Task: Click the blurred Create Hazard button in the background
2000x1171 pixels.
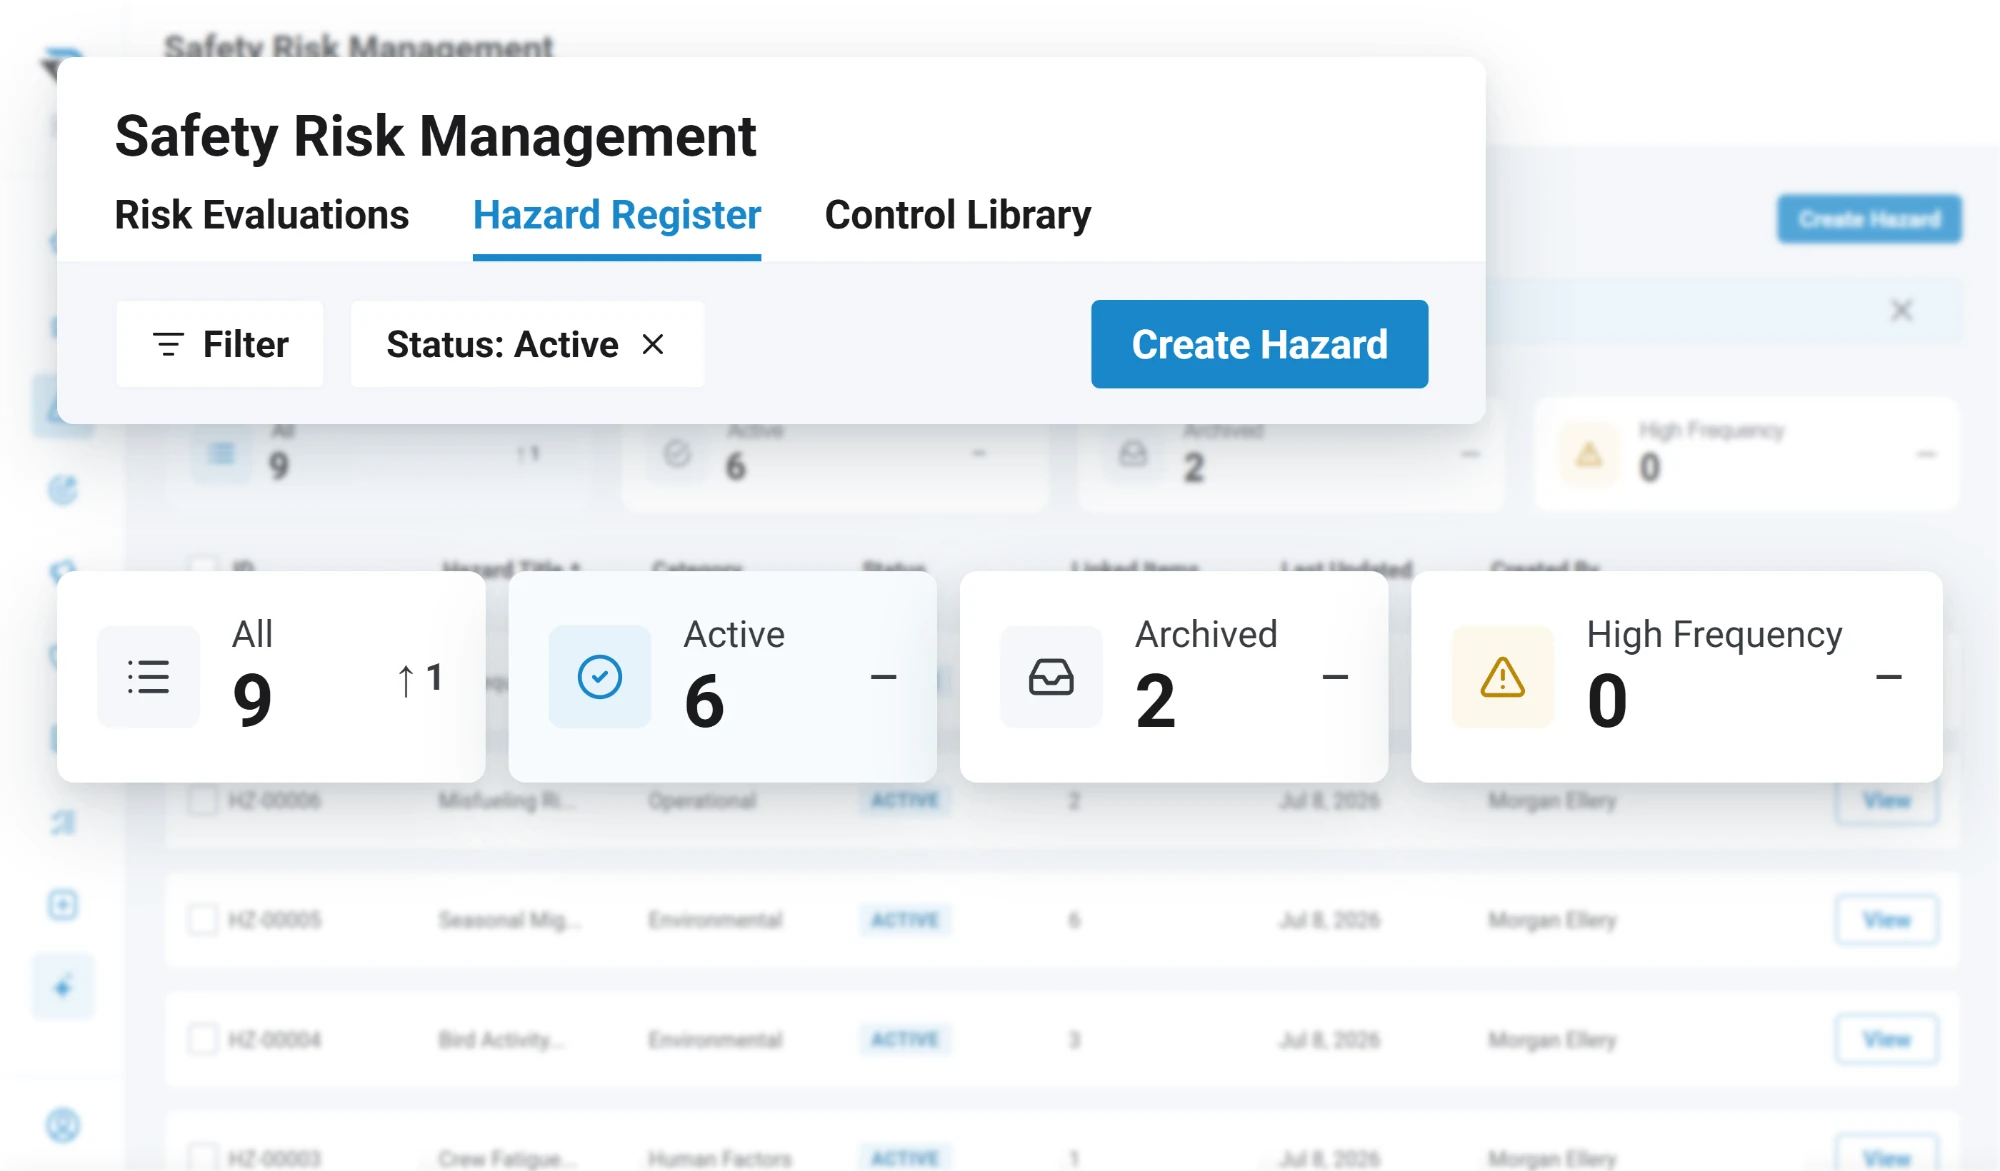Action: tap(1869, 219)
